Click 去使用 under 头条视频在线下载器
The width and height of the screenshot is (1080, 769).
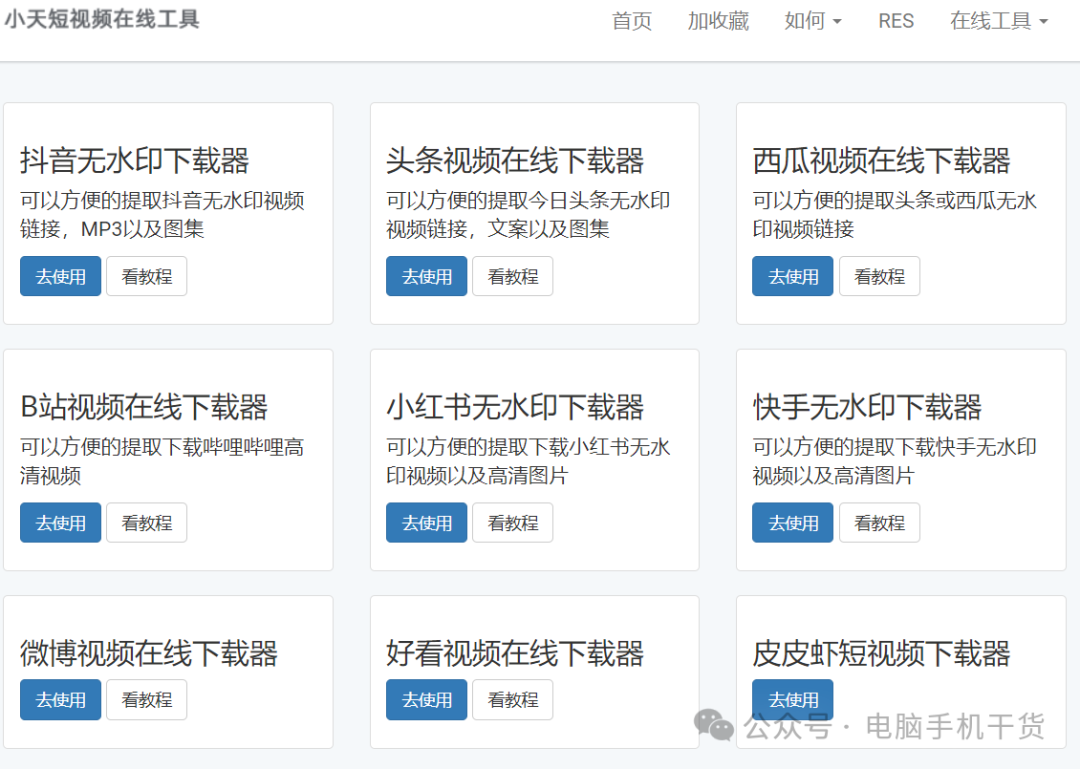pyautogui.click(x=426, y=276)
